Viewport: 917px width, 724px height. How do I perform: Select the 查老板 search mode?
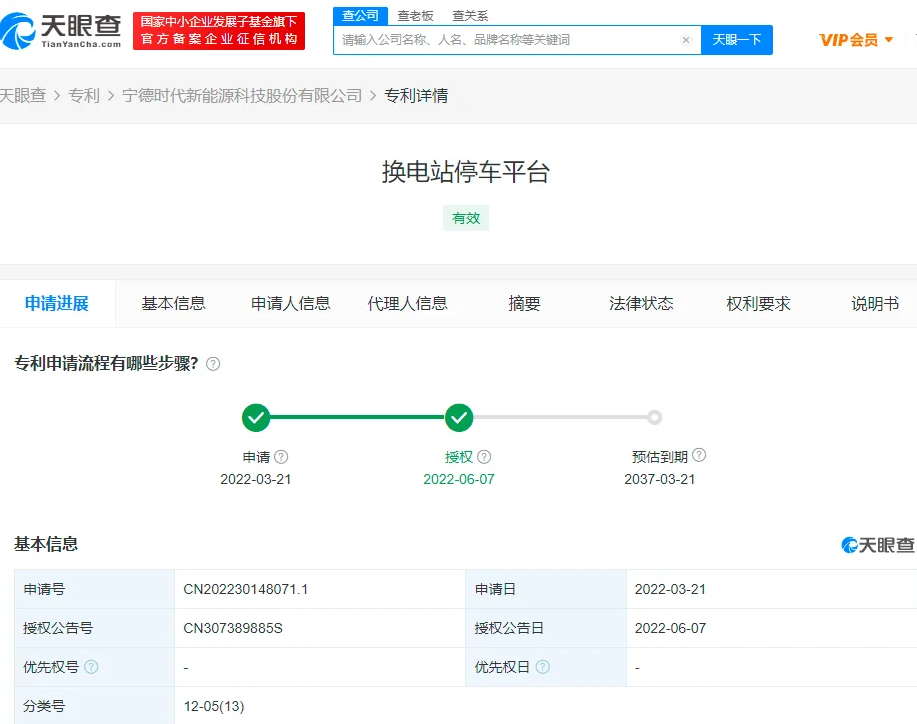(x=416, y=16)
